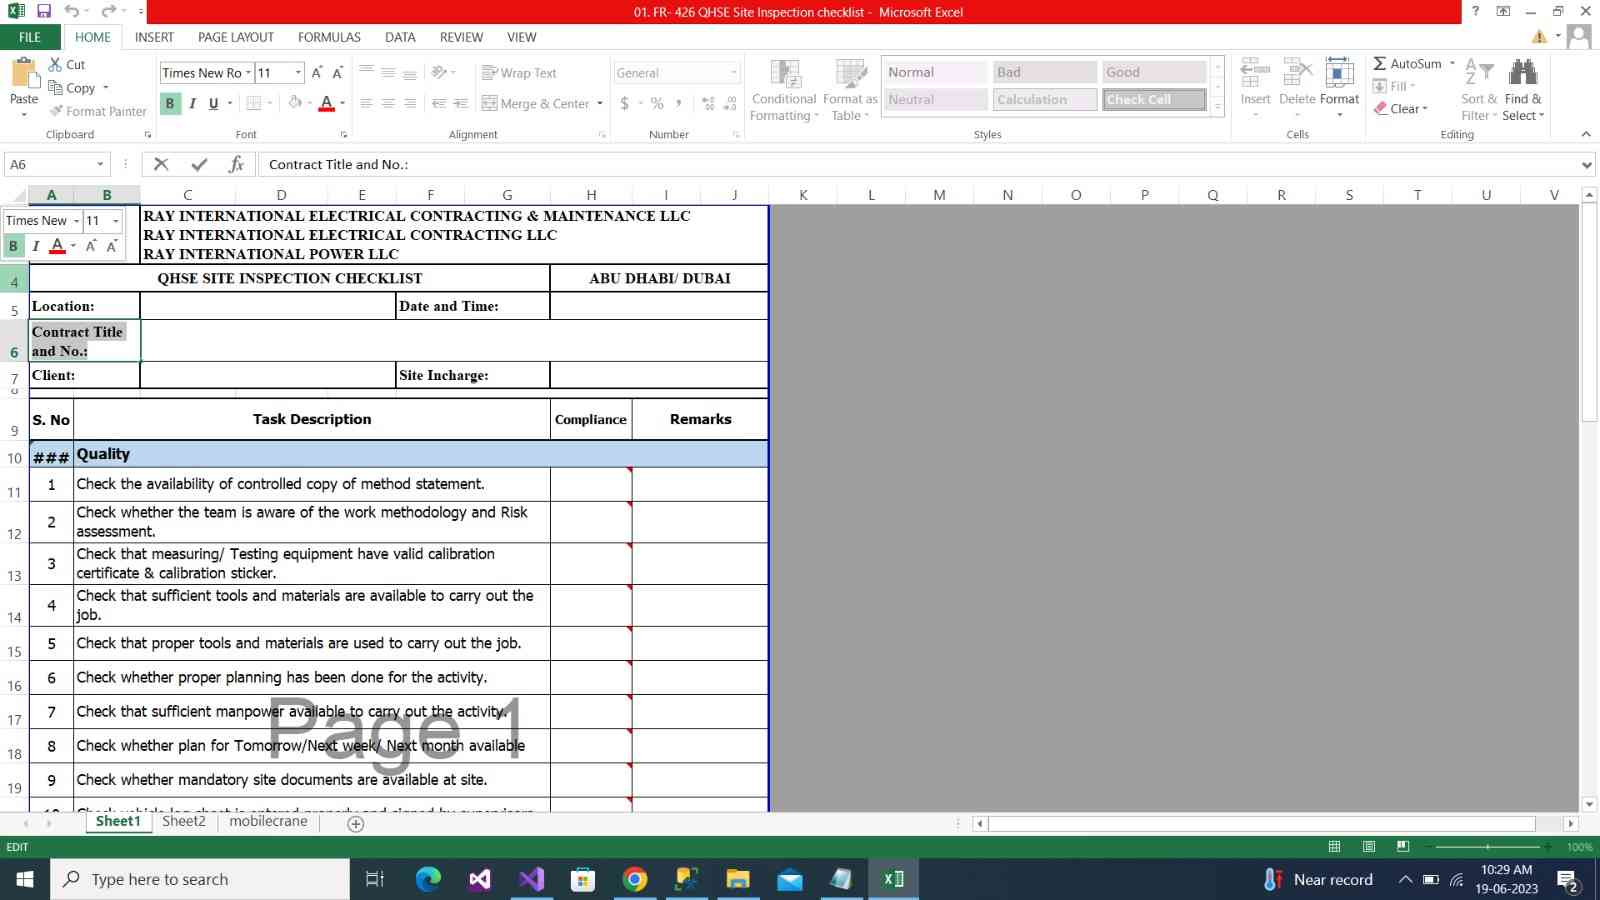Open the General number format dropdown

pyautogui.click(x=733, y=73)
